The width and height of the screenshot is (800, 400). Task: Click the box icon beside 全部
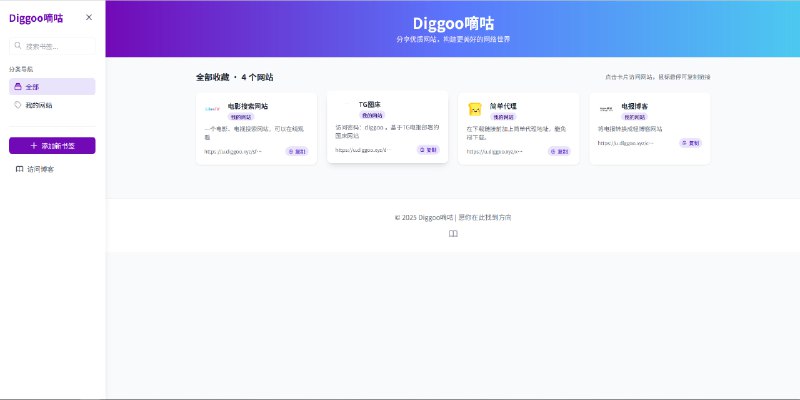[x=18, y=87]
